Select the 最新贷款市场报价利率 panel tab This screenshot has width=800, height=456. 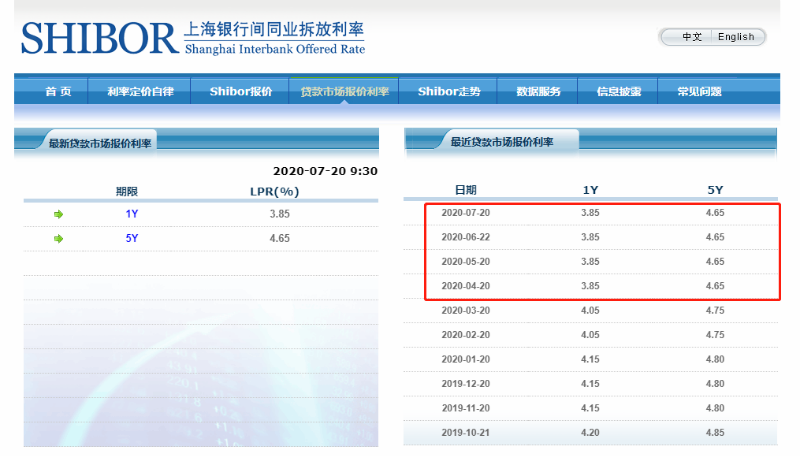pyautogui.click(x=100, y=143)
